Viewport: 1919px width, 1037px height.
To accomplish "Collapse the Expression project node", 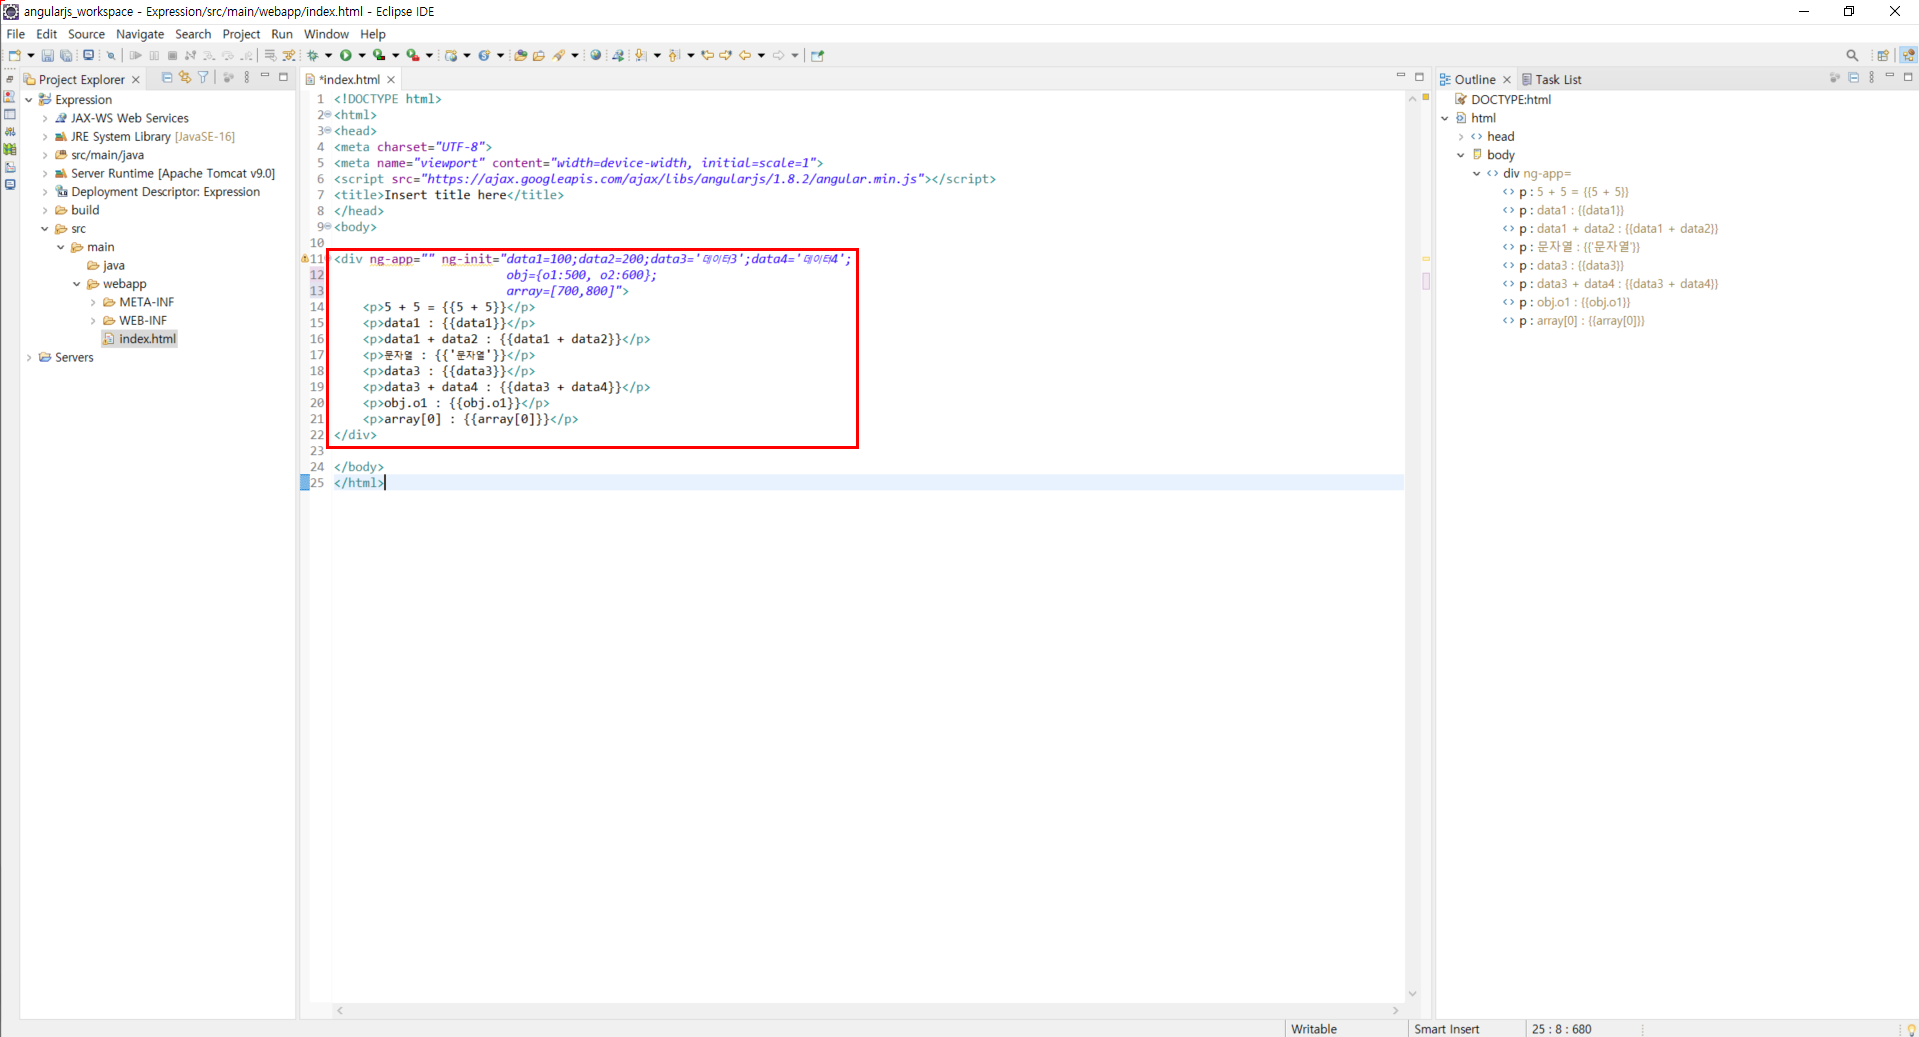I will tap(29, 100).
